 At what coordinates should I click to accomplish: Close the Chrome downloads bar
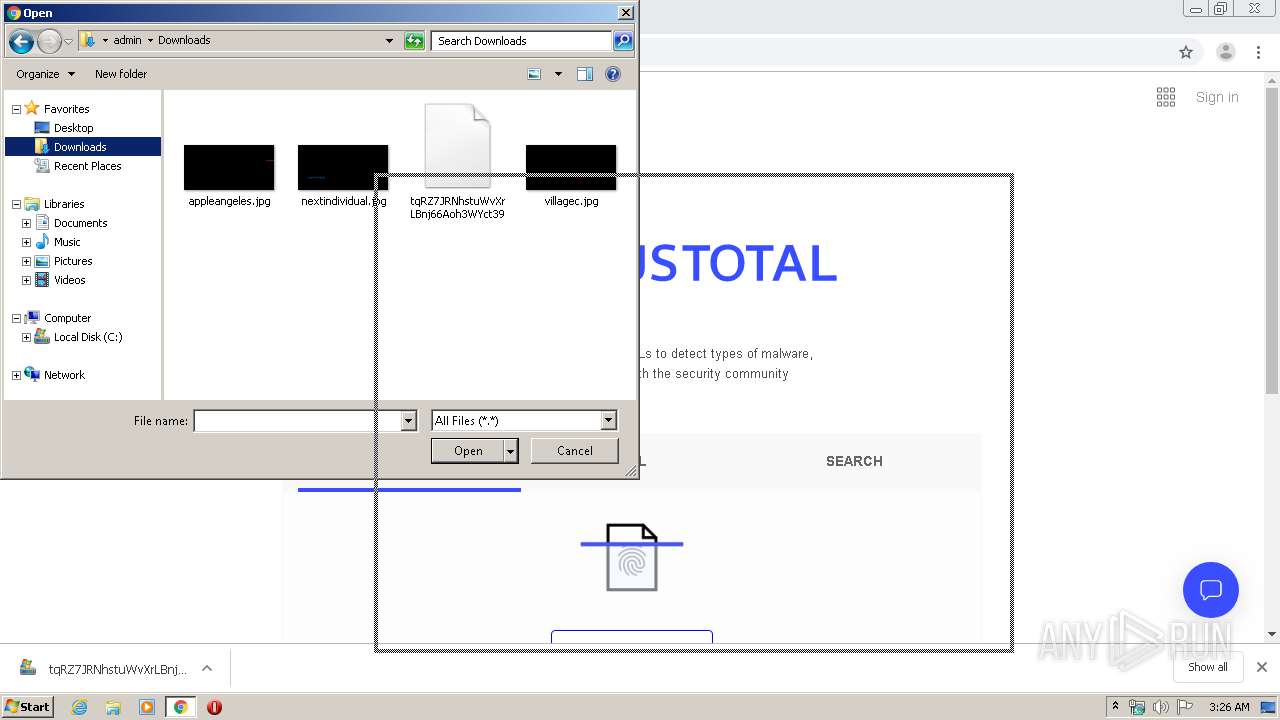click(x=1262, y=667)
